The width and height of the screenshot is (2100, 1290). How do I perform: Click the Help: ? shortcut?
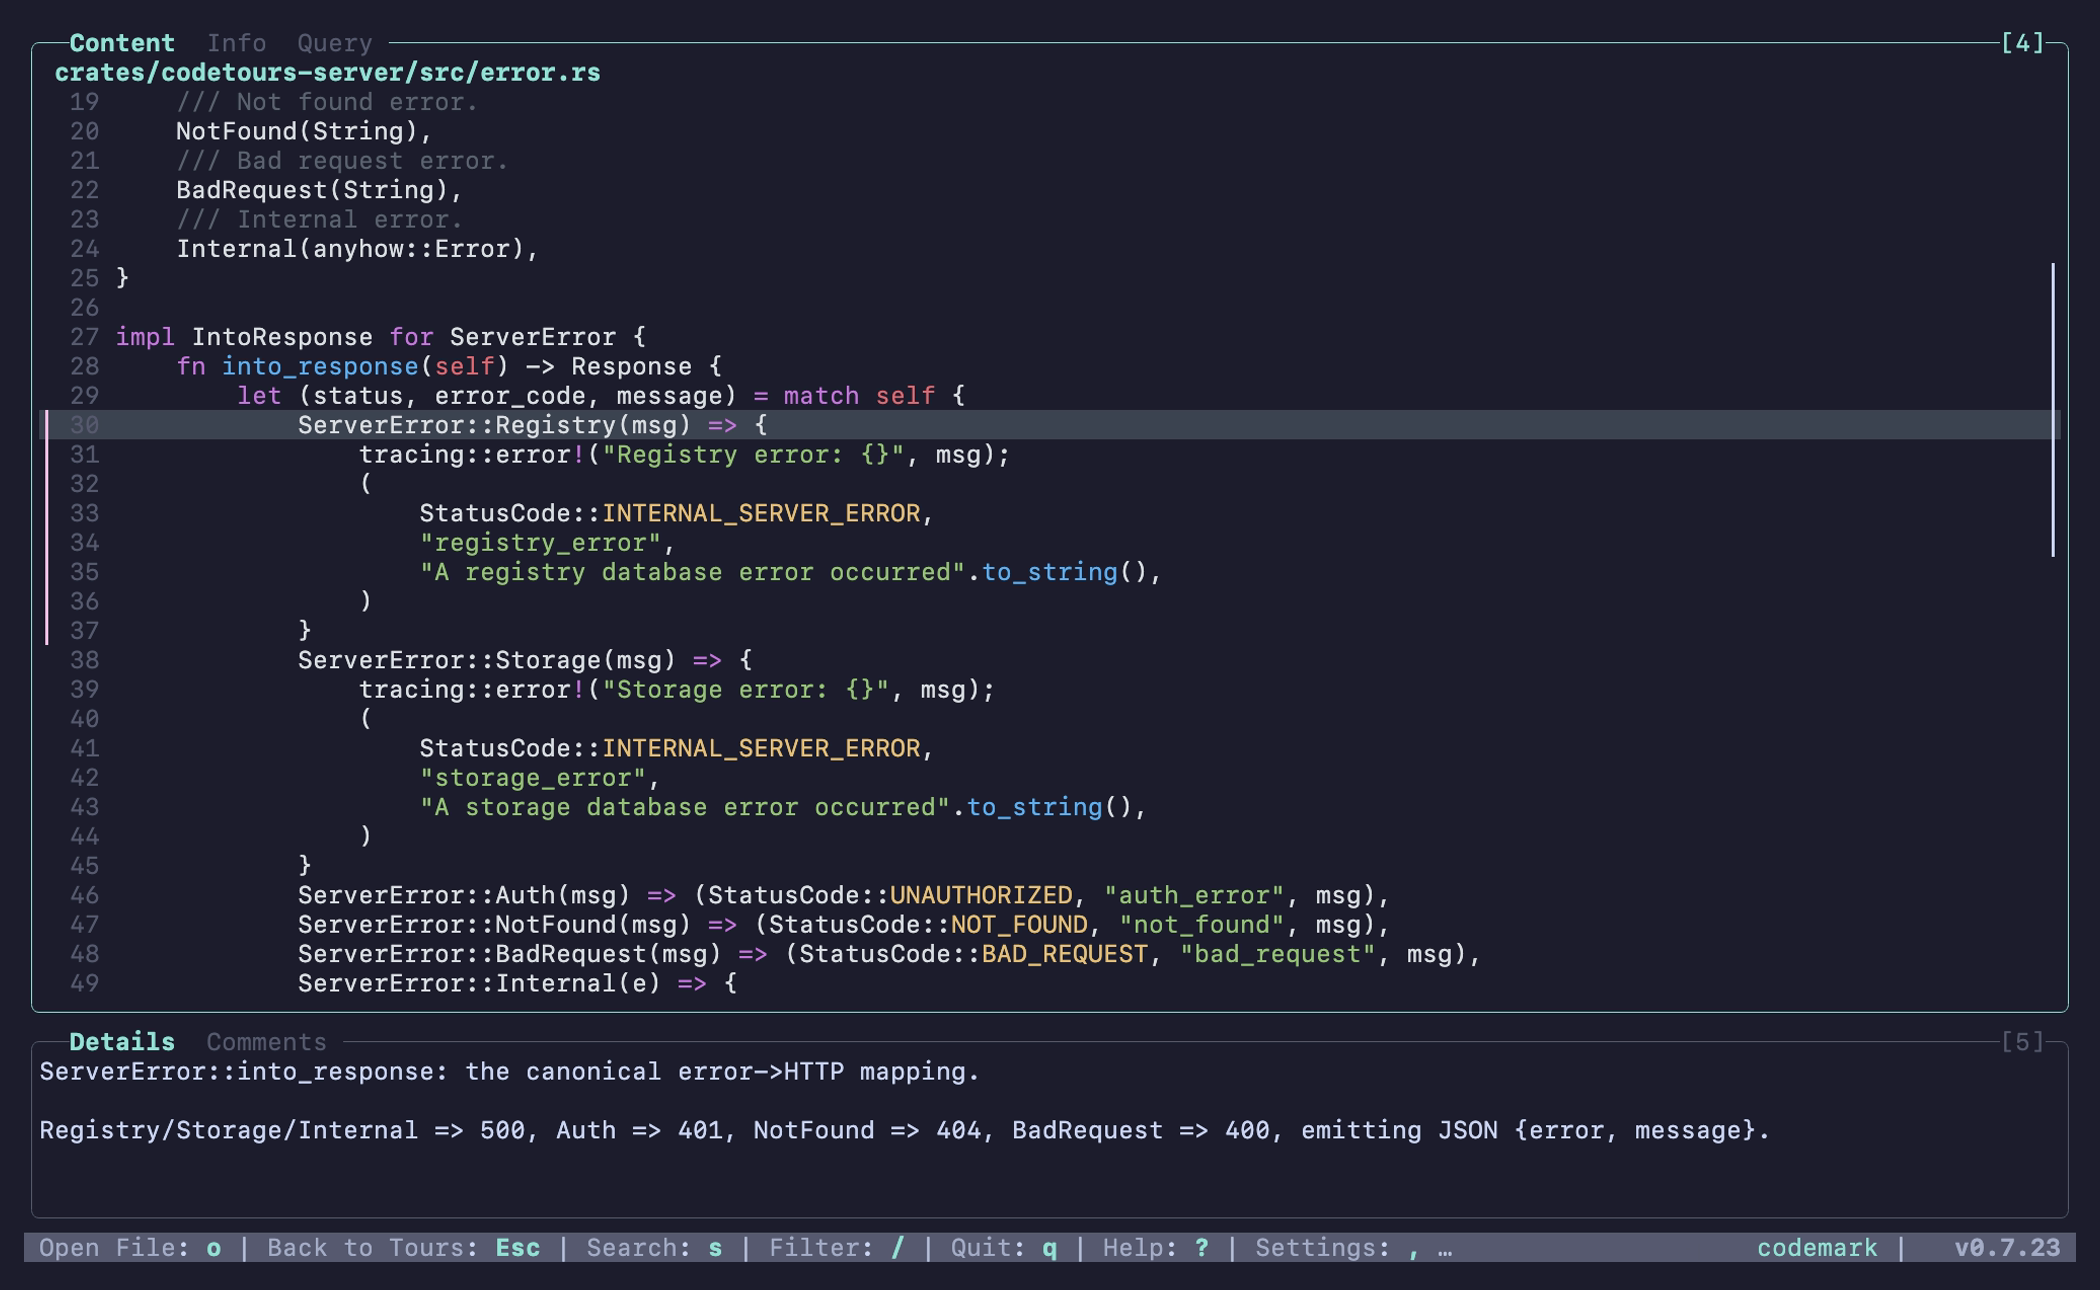[x=1156, y=1248]
